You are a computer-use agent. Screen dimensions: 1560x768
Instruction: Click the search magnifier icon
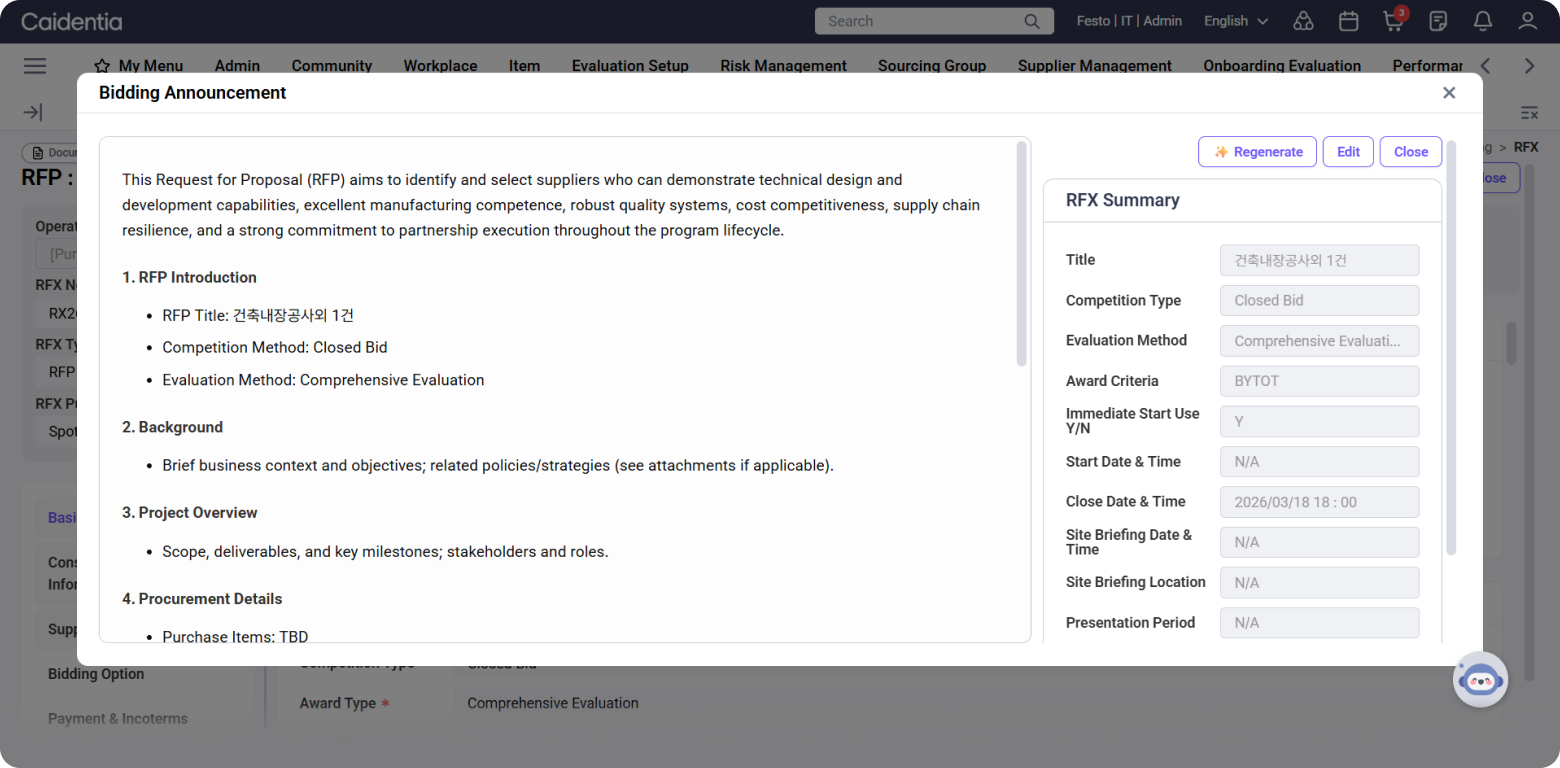pos(1032,21)
